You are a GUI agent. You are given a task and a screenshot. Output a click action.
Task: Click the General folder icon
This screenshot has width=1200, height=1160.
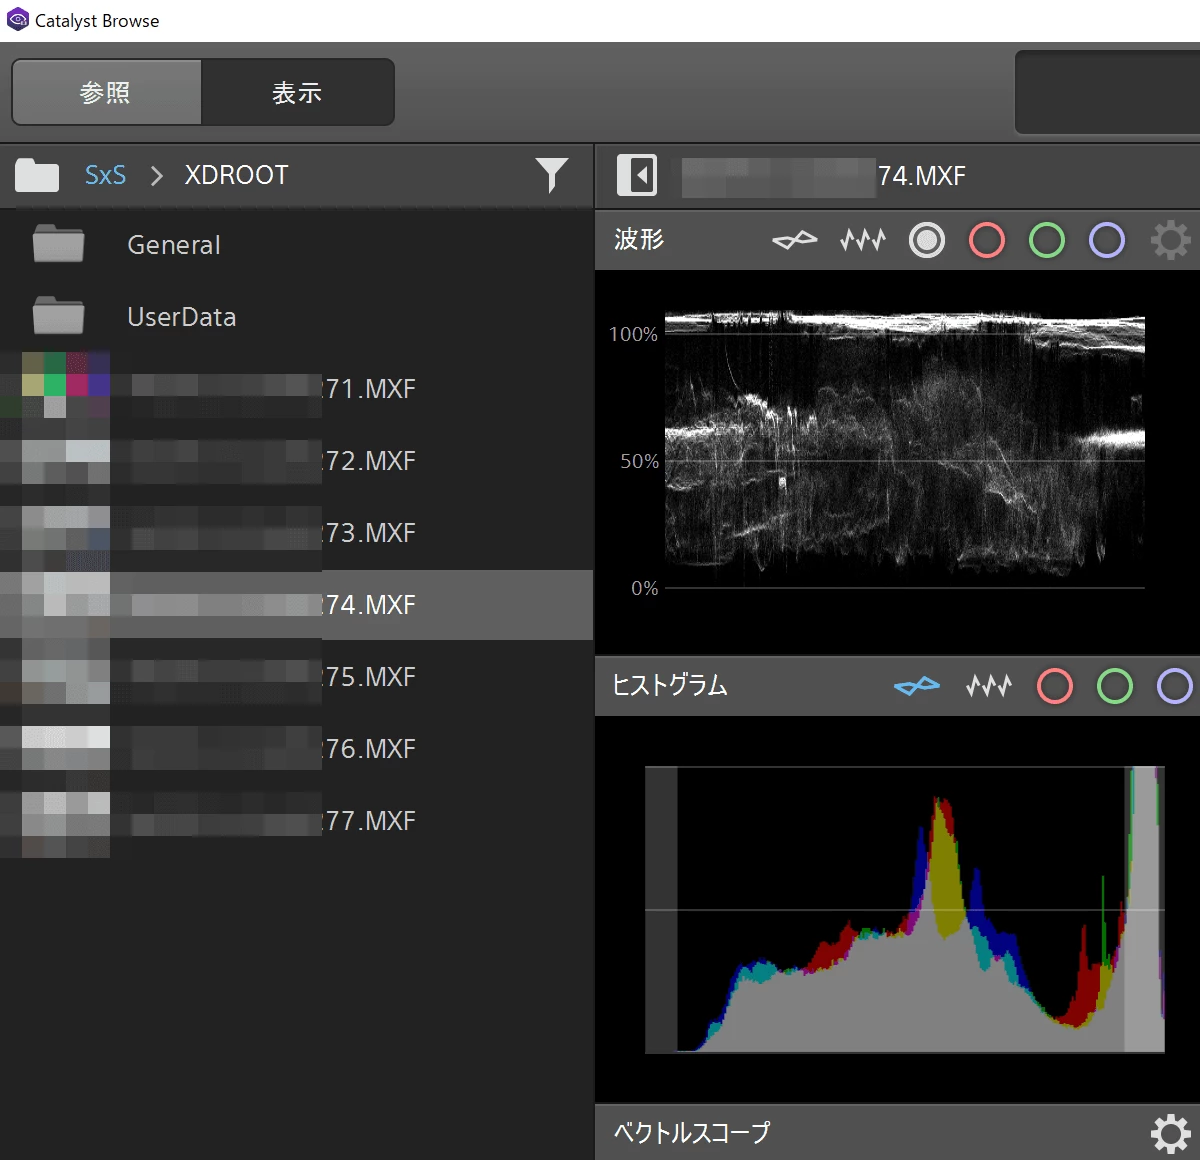click(x=58, y=243)
